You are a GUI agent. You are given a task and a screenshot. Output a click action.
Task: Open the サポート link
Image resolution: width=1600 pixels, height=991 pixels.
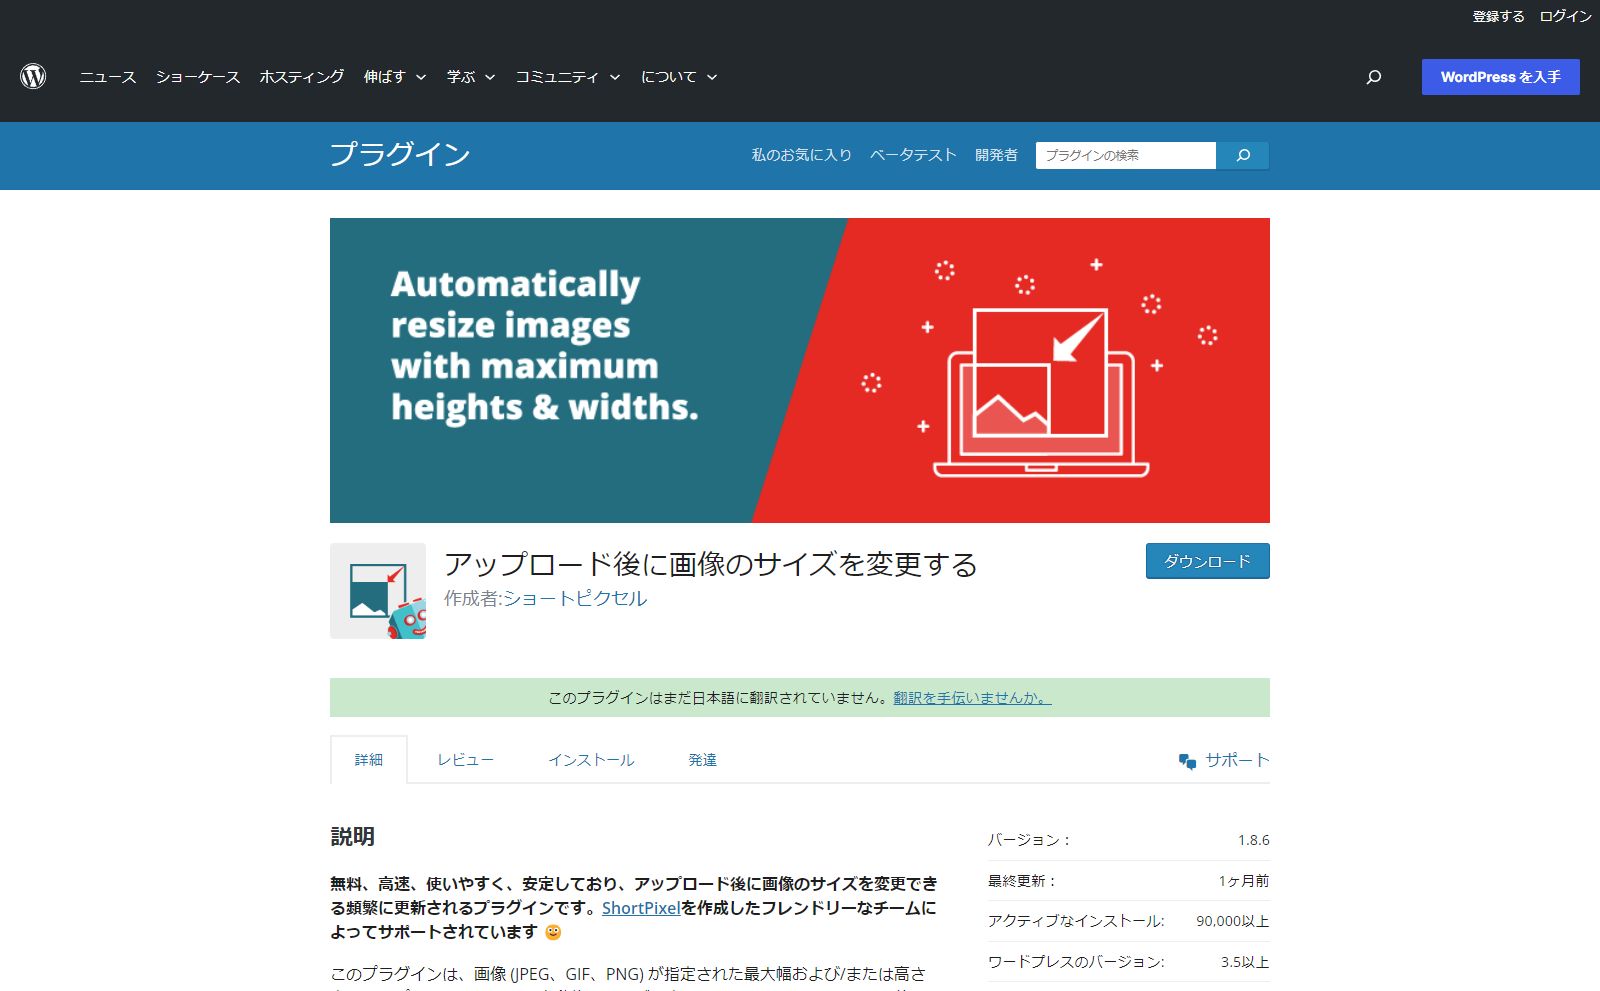pos(1237,760)
